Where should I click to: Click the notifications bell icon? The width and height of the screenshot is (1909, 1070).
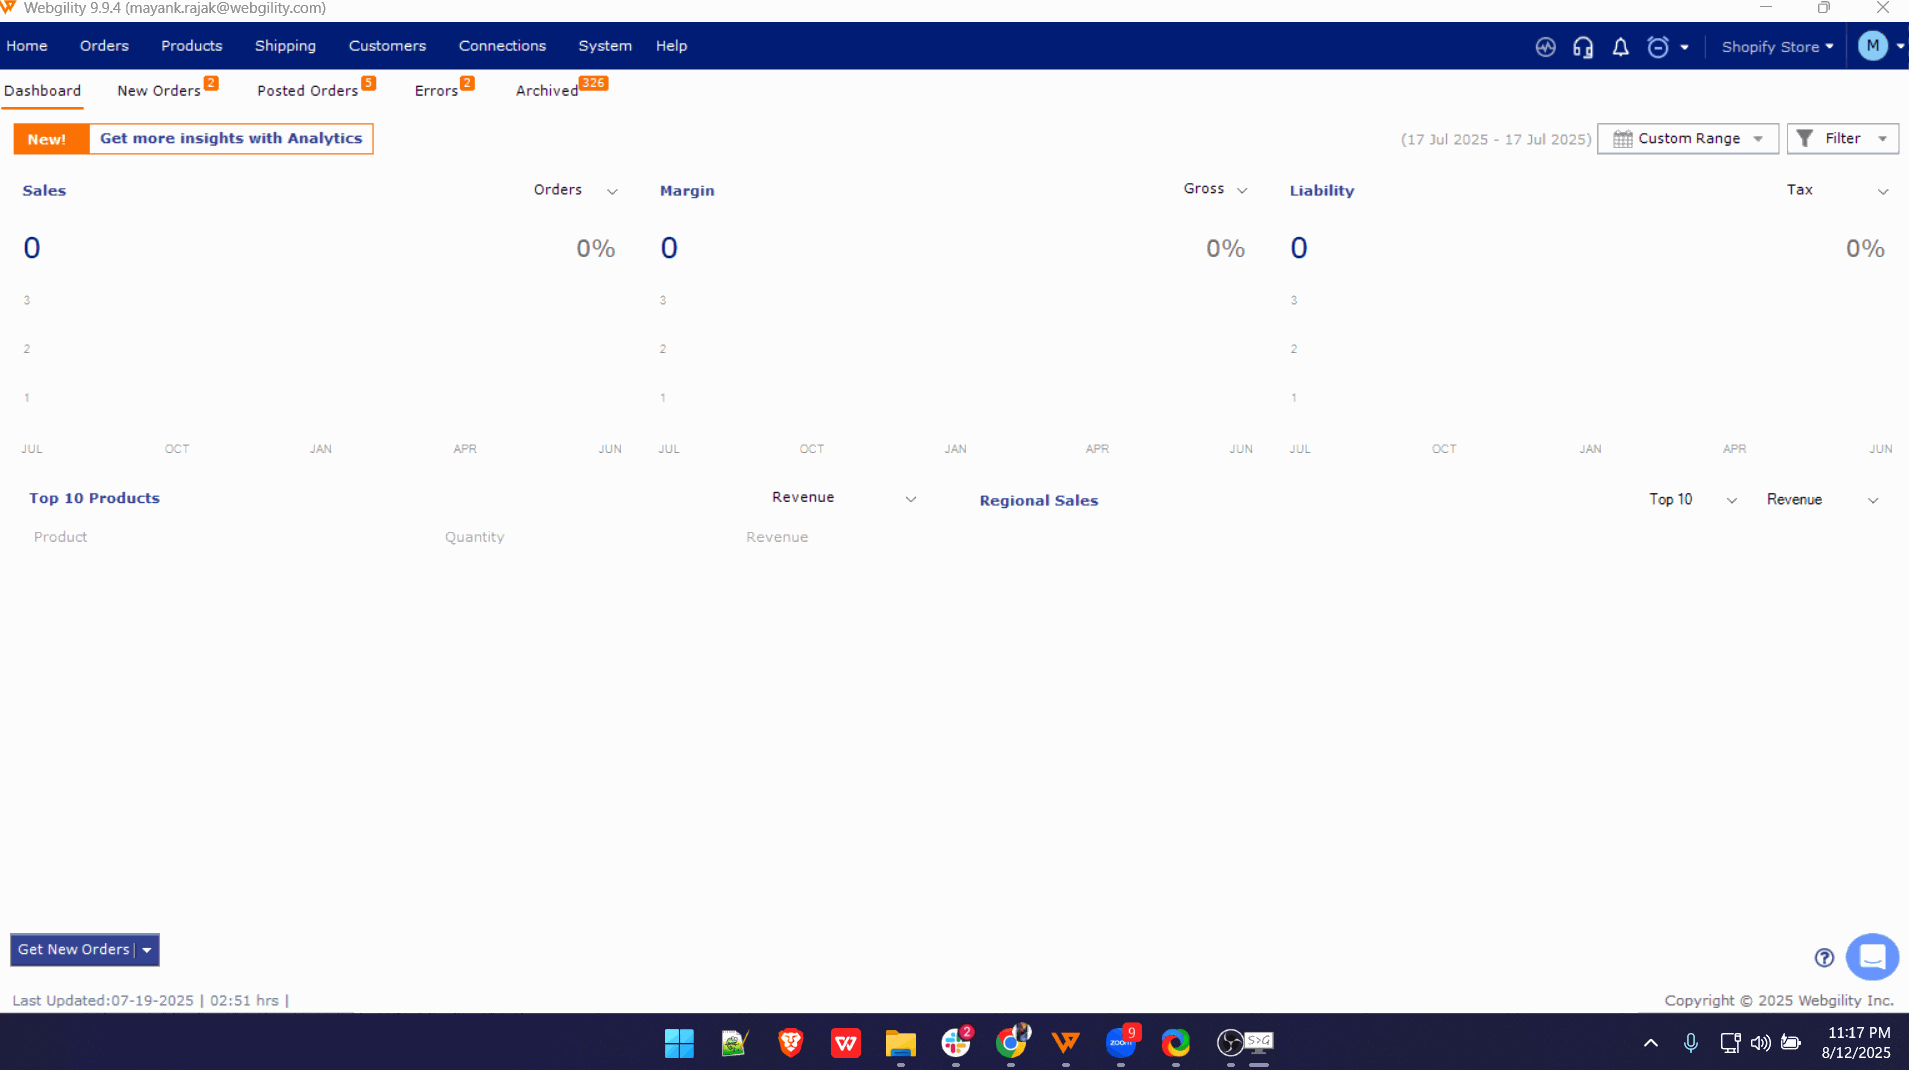point(1620,47)
